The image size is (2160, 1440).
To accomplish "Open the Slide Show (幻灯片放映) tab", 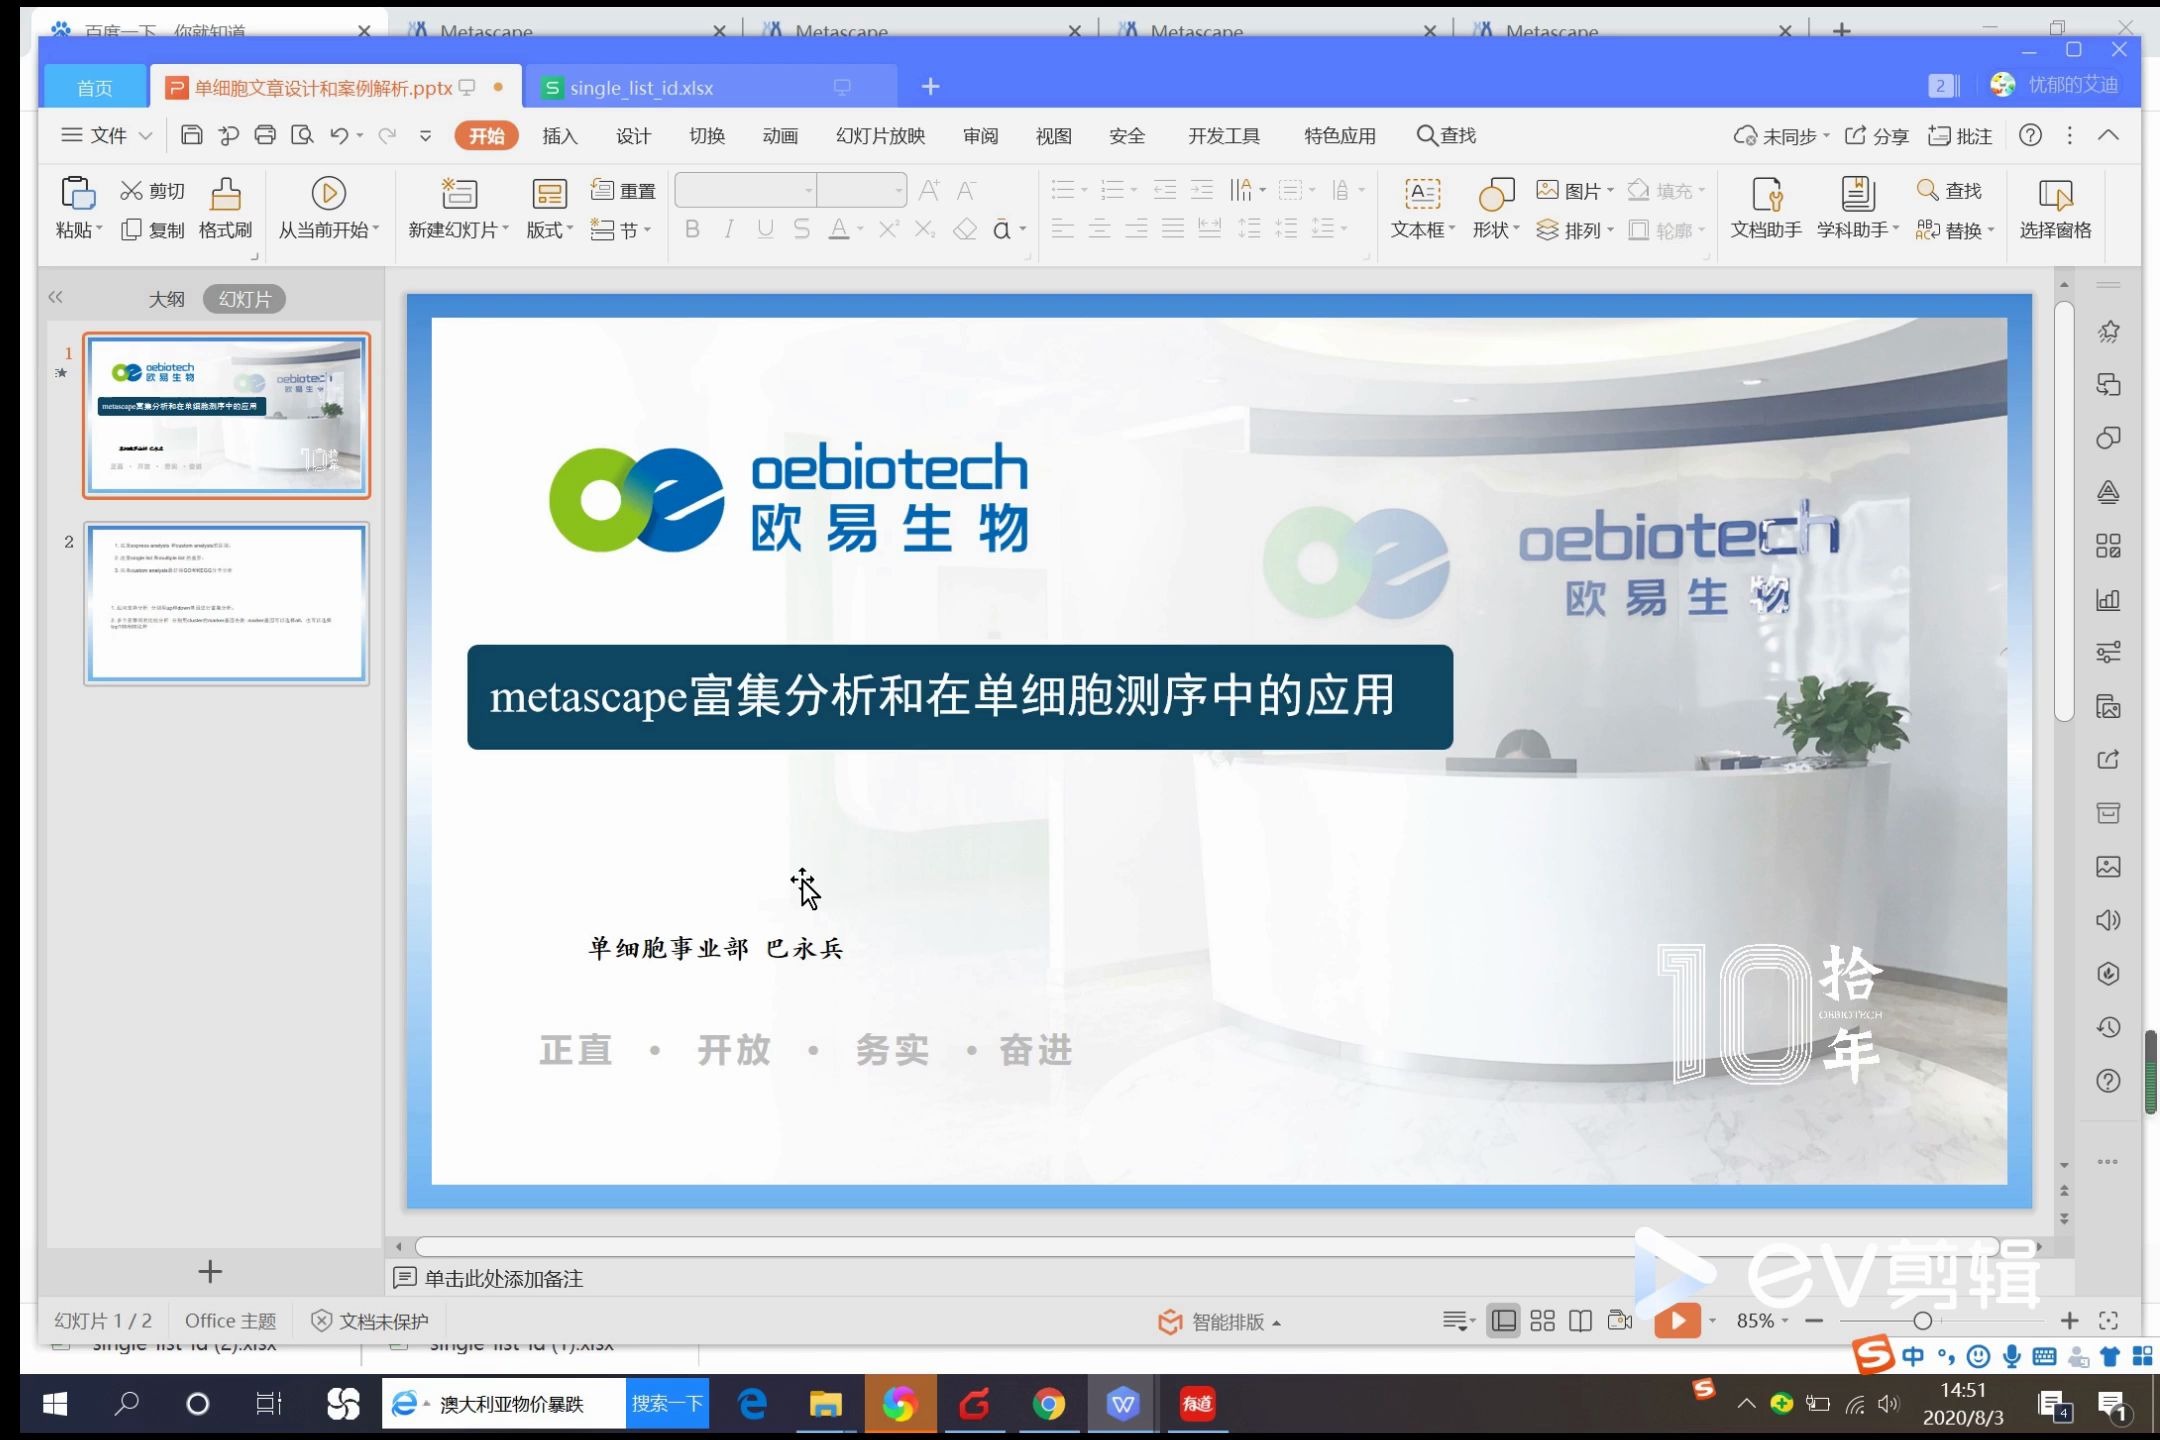I will (880, 135).
